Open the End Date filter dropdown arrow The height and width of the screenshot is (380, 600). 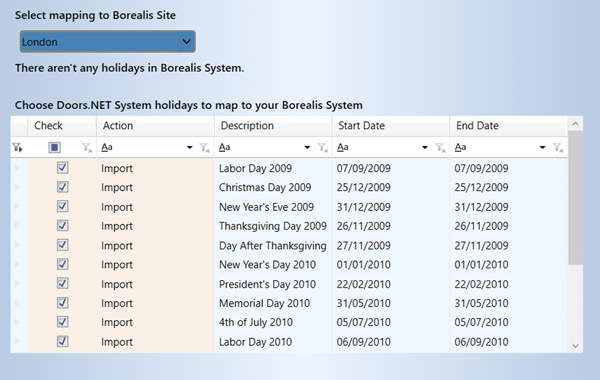coord(543,148)
